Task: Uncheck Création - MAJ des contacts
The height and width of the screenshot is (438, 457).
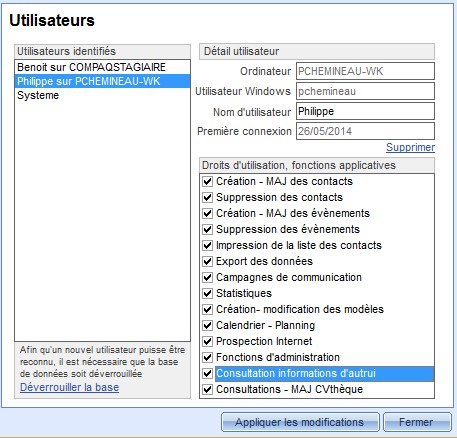Action: pyautogui.click(x=207, y=181)
